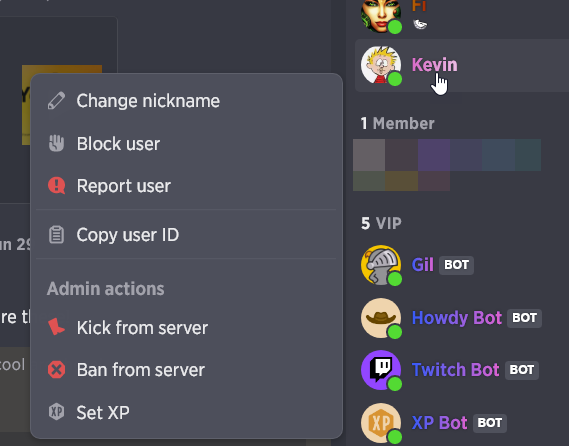Click the red boot Kick icon
The width and height of the screenshot is (569, 446).
(x=56, y=327)
